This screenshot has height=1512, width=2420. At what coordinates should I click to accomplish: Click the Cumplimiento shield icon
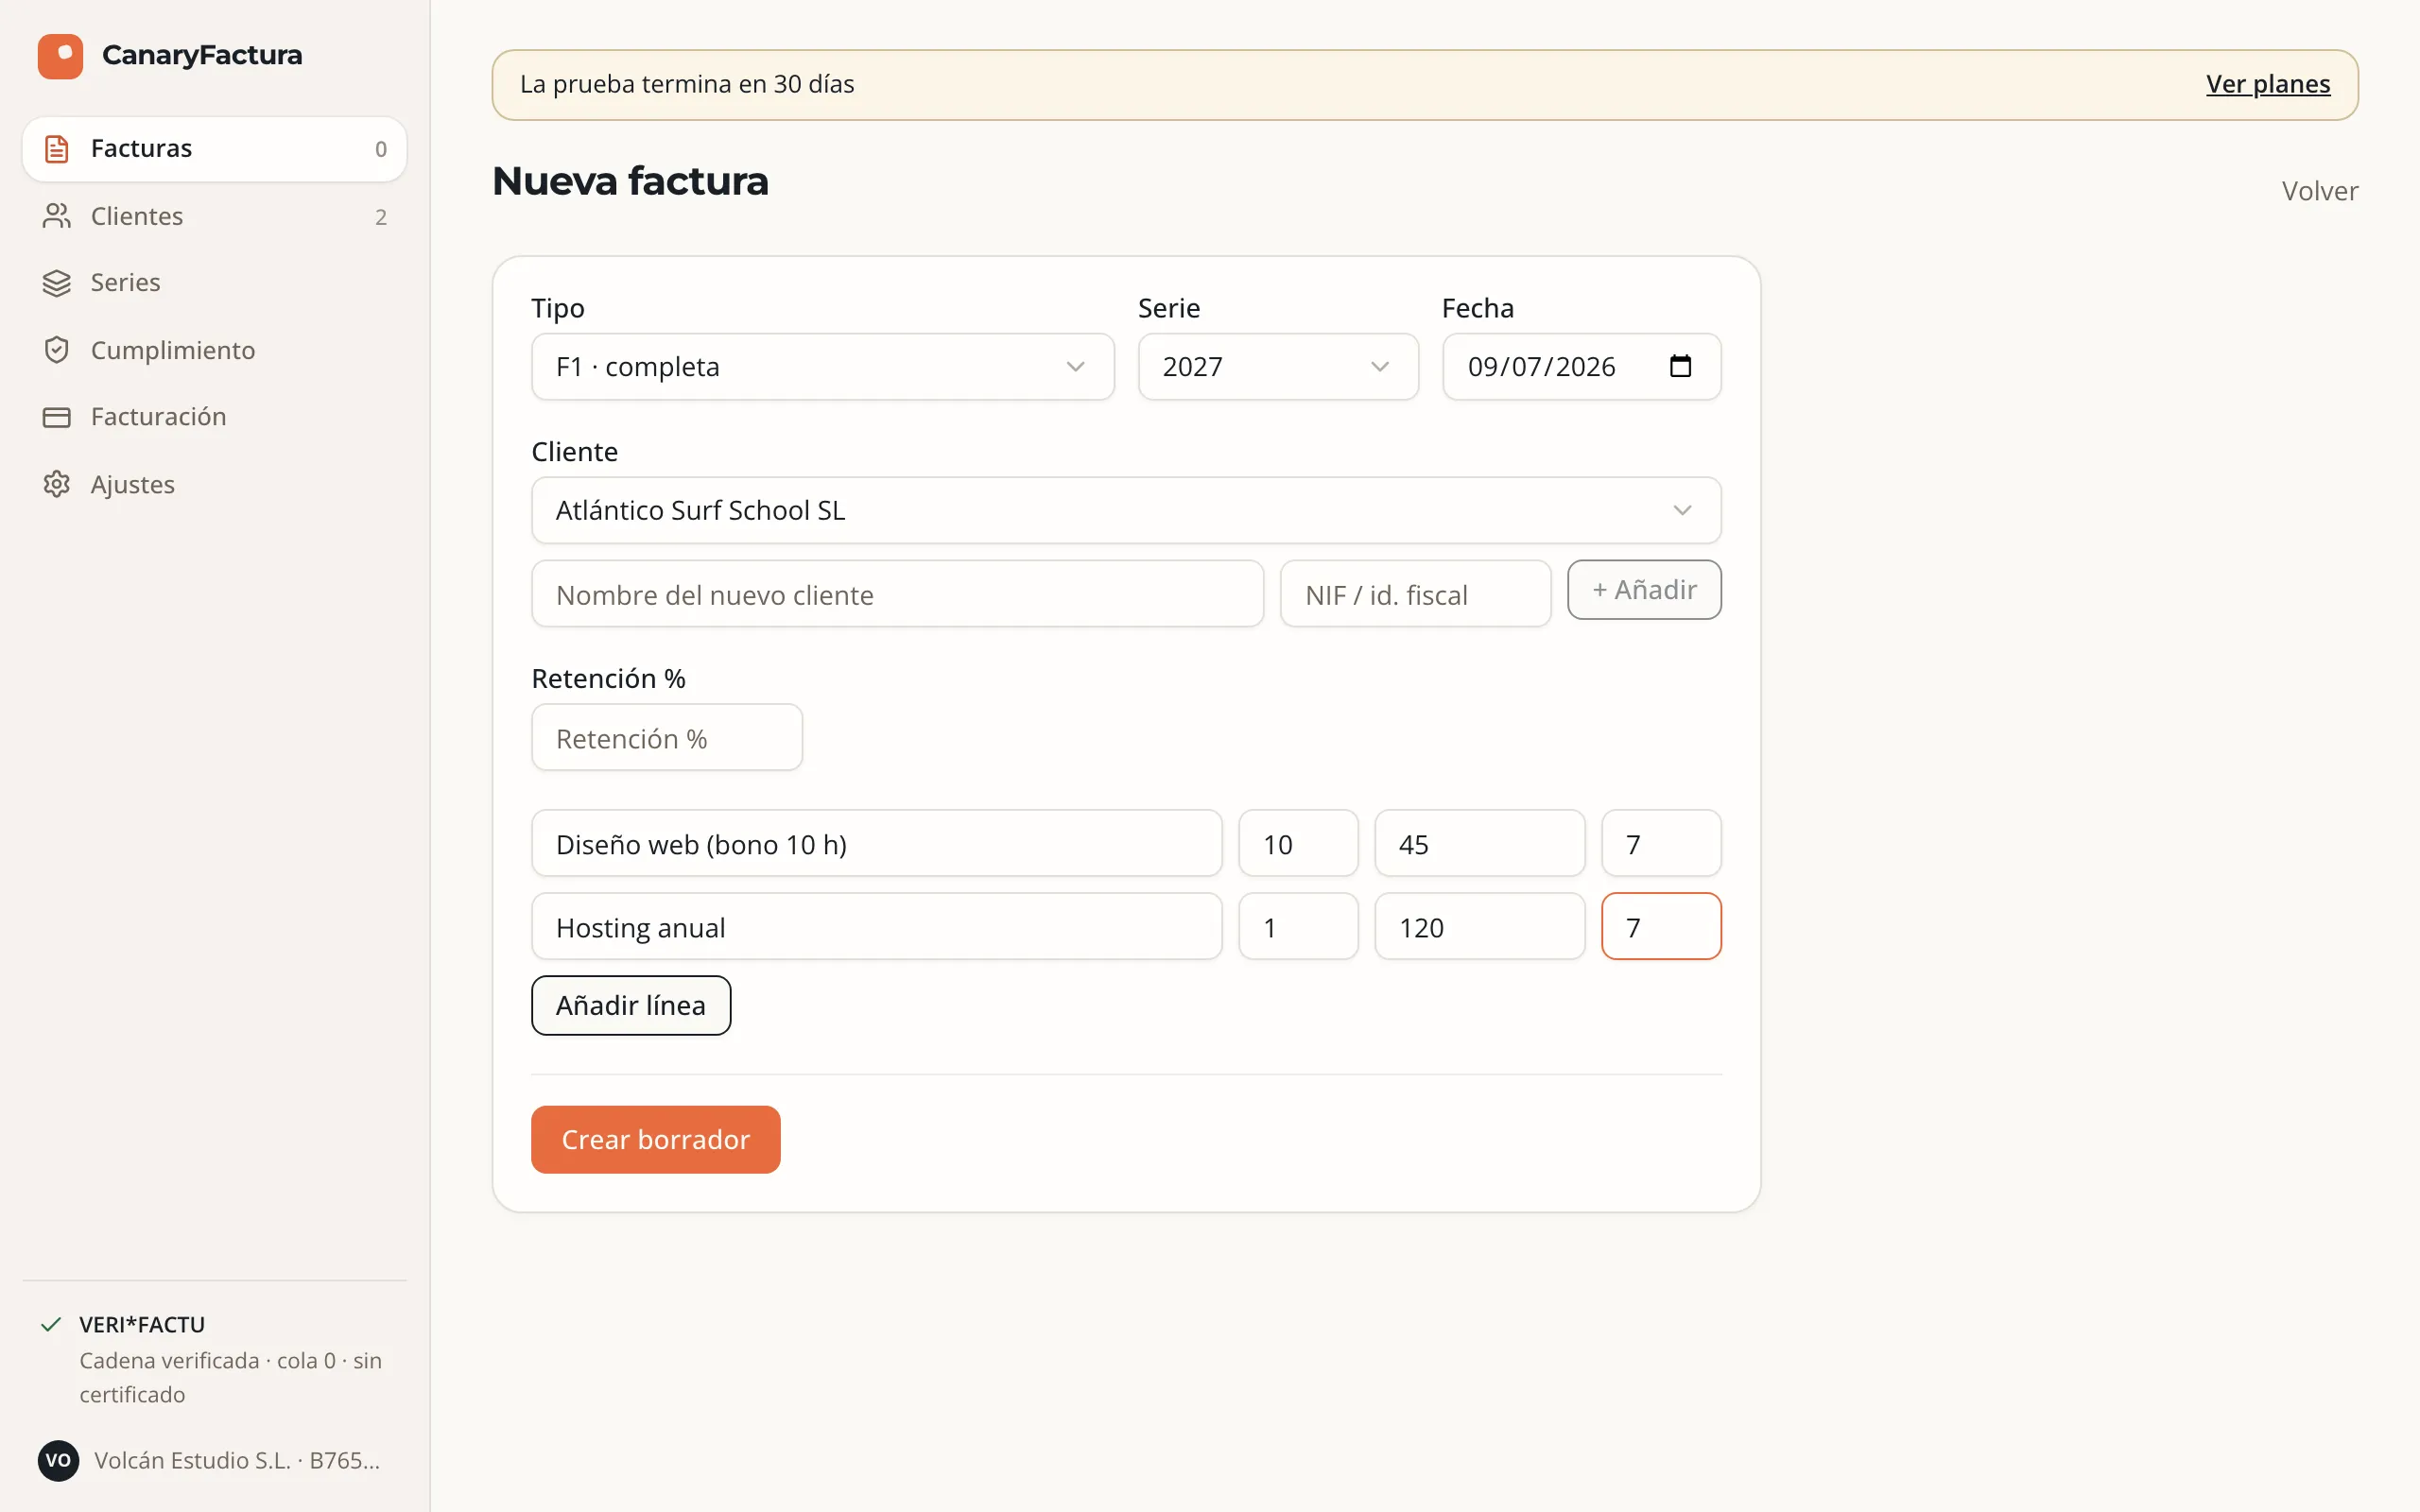tap(57, 350)
